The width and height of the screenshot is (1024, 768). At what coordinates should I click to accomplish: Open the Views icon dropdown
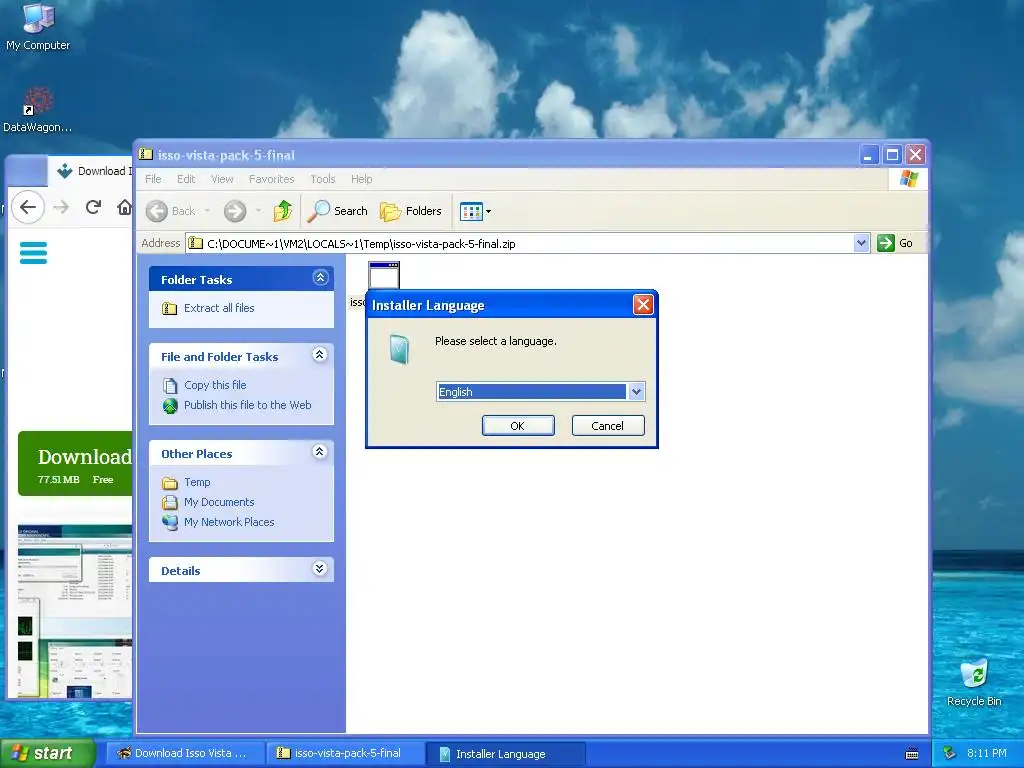475,211
